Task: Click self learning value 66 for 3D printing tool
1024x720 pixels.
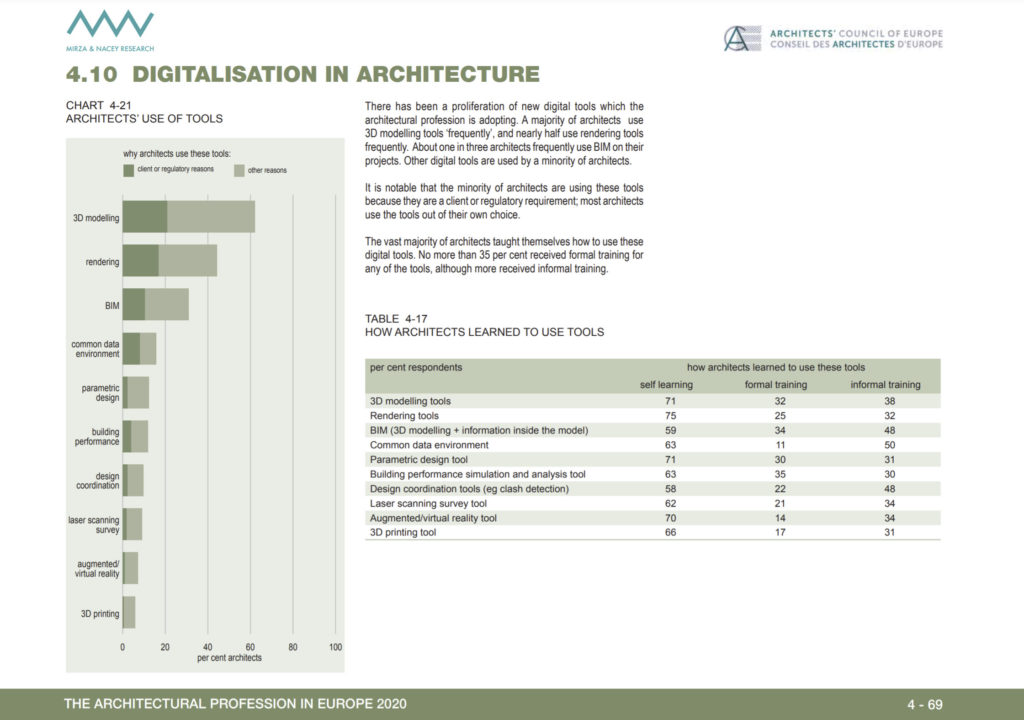Action: [671, 532]
